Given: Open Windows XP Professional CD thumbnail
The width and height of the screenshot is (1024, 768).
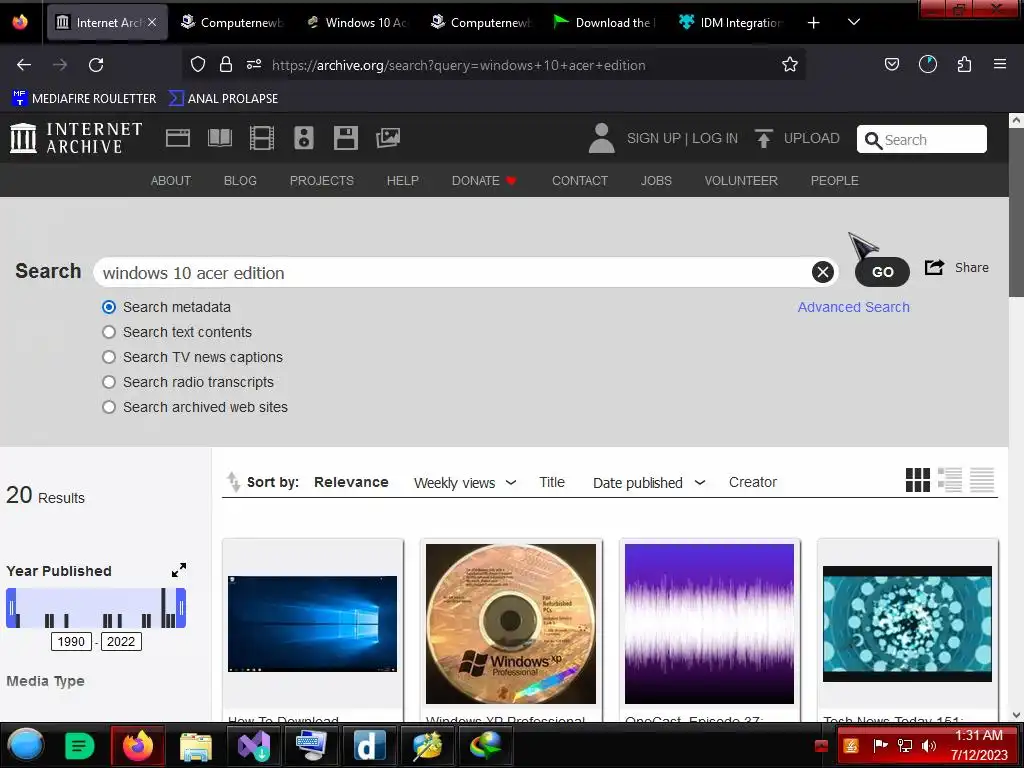Looking at the screenshot, I should coord(511,624).
